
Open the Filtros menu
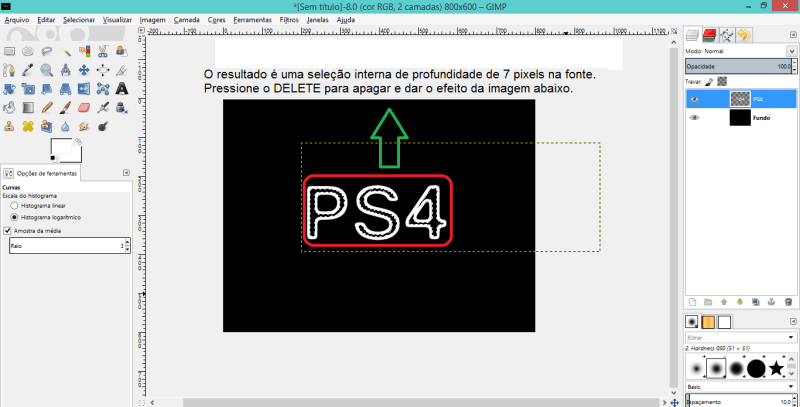(288, 19)
